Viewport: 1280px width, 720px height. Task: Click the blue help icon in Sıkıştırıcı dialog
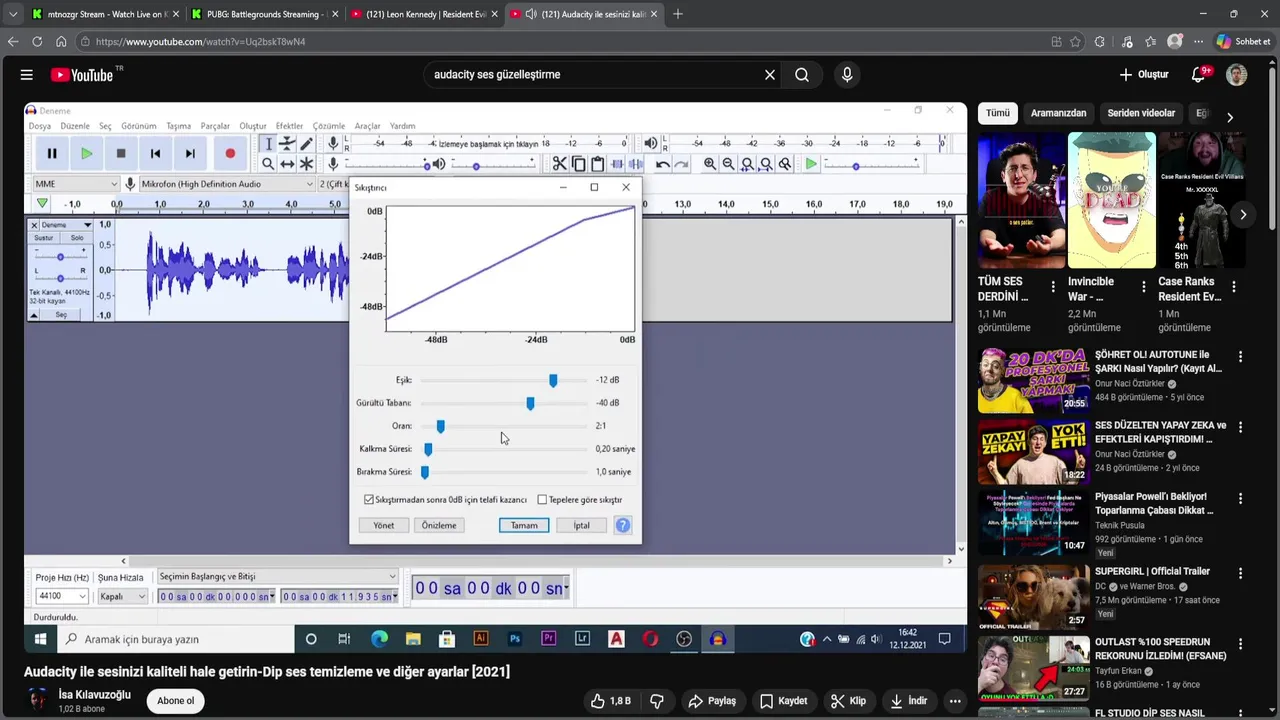point(623,525)
